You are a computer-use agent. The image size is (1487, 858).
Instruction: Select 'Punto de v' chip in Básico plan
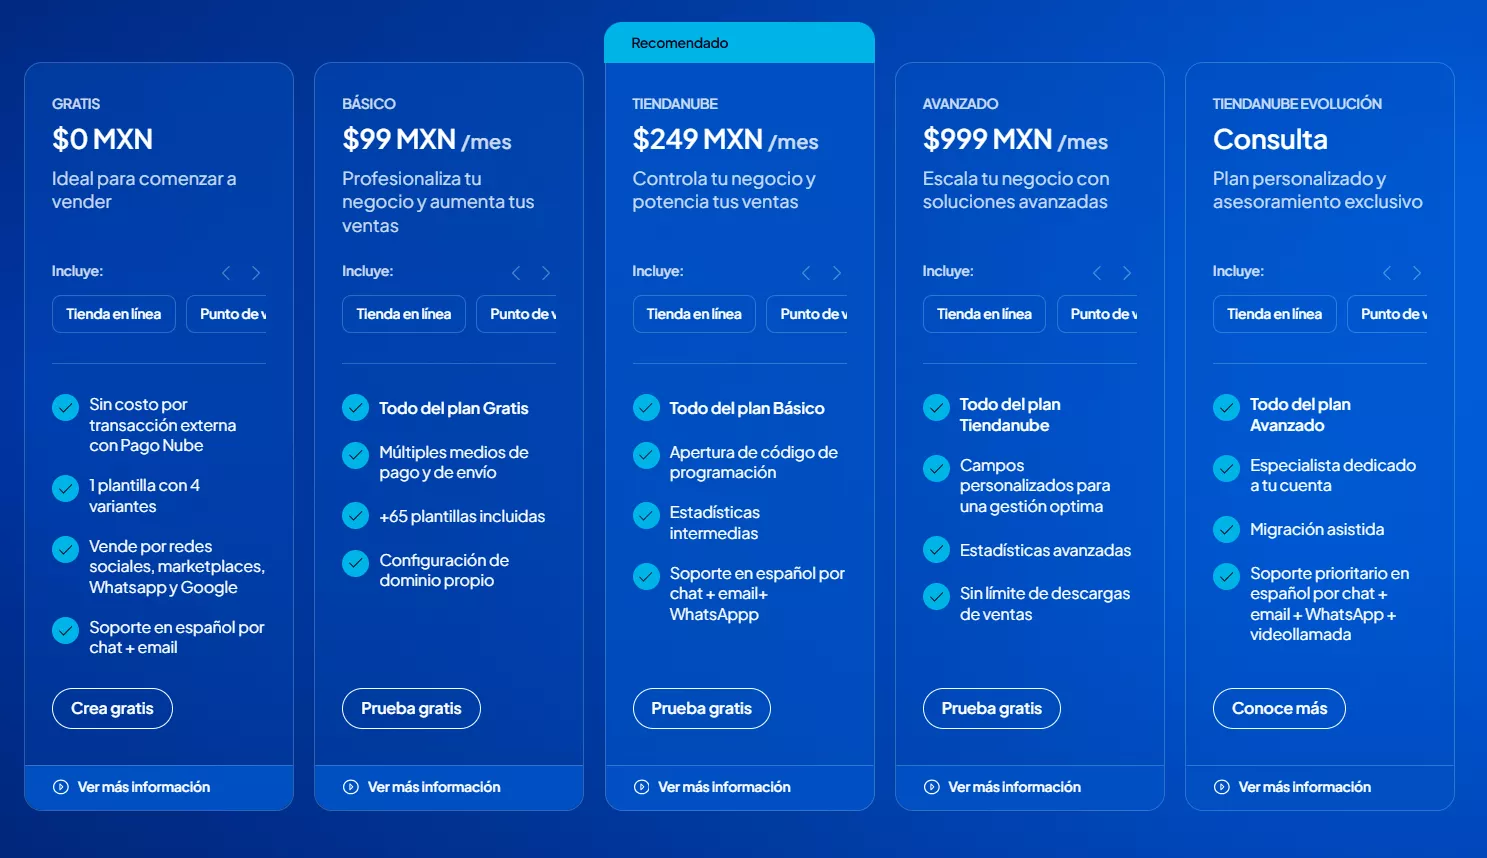pos(517,314)
